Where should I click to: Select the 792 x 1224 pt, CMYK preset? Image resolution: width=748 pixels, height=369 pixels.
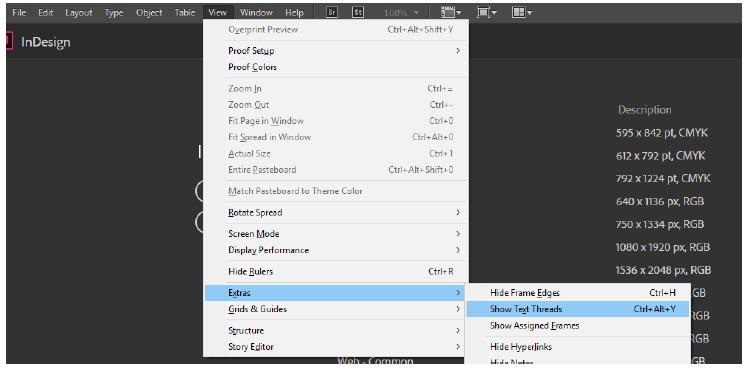coord(663,179)
